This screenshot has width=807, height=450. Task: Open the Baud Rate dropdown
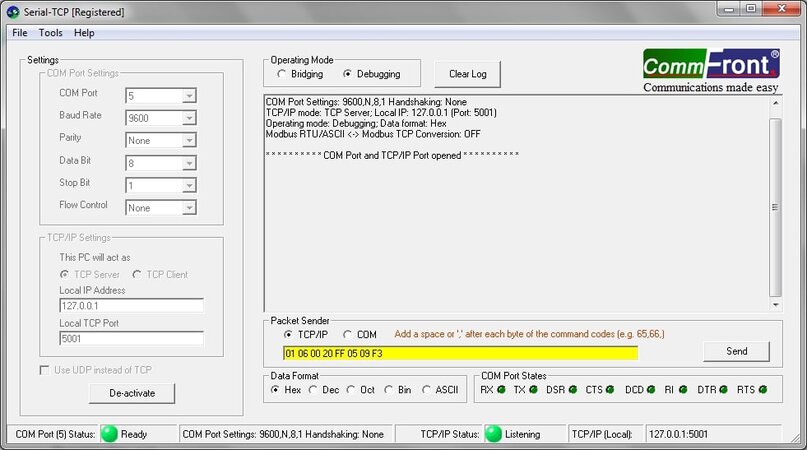tap(189, 118)
